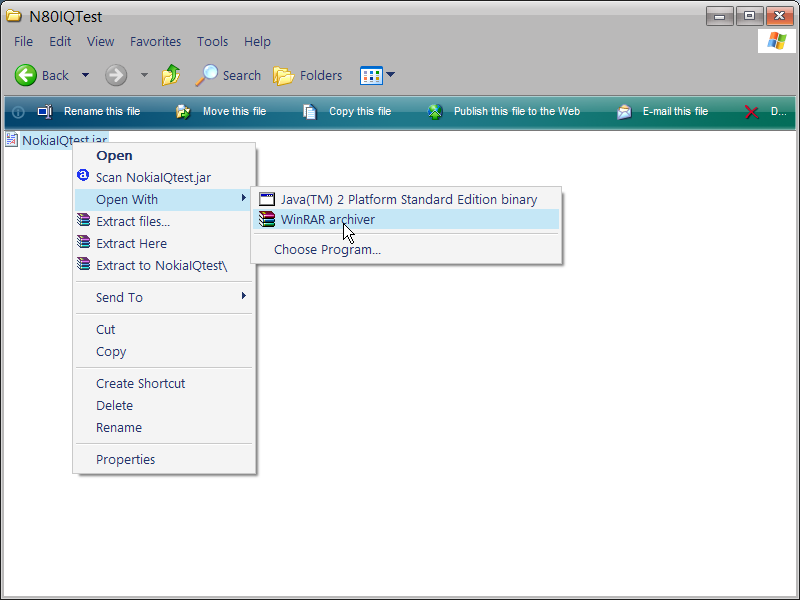Click the Windows flag logo
Image resolution: width=800 pixels, height=600 pixels.
[777, 41]
